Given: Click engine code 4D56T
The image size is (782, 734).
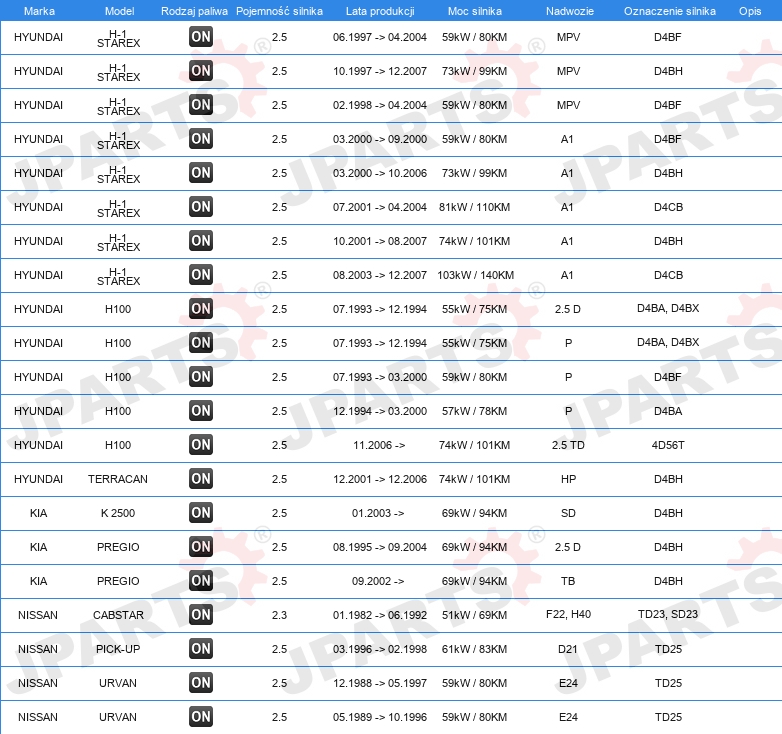Looking at the screenshot, I should 668,445.
